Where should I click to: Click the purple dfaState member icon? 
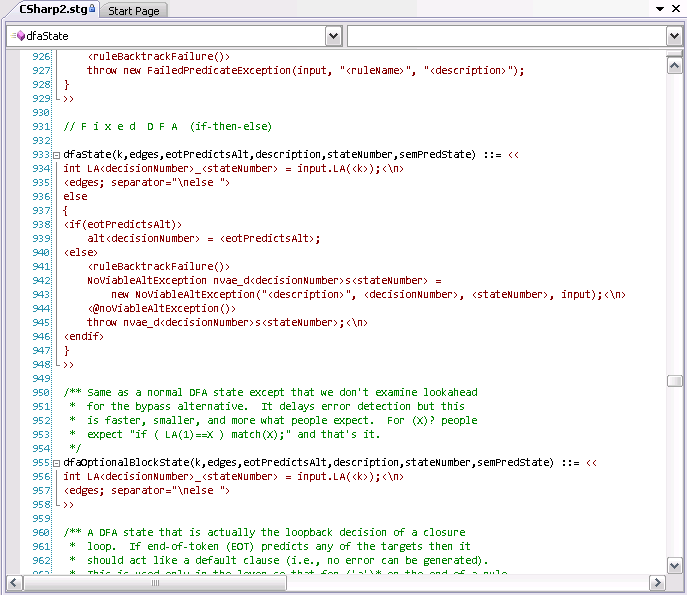pos(20,36)
